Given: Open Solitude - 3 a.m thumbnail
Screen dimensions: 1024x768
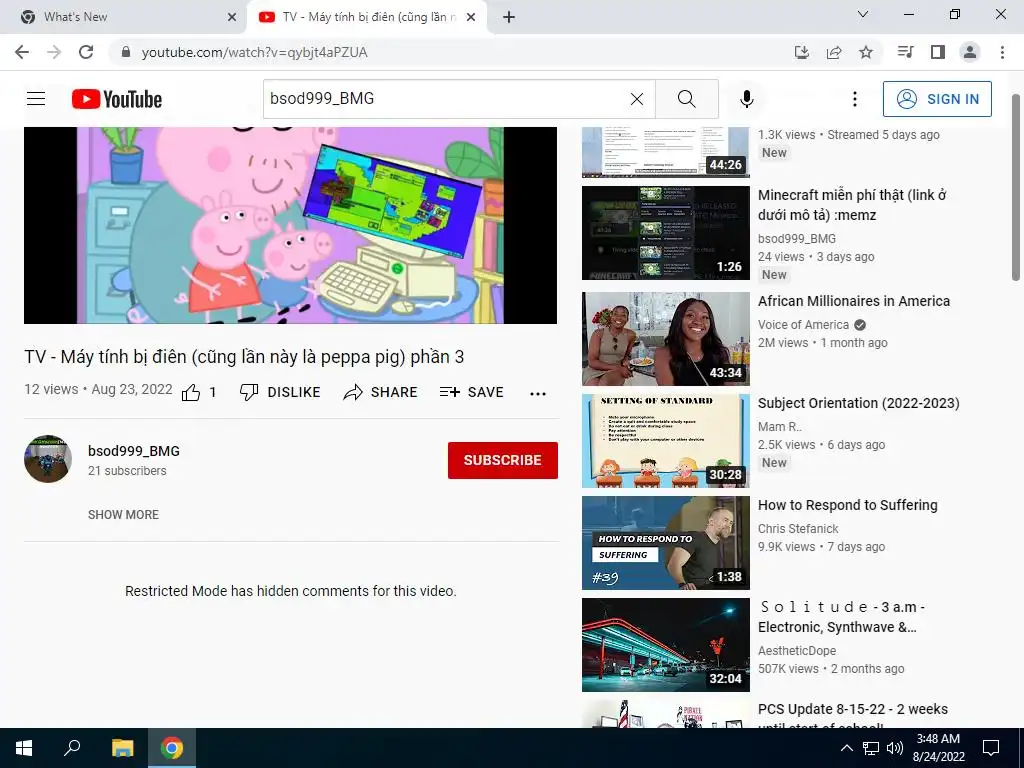Looking at the screenshot, I should point(665,645).
